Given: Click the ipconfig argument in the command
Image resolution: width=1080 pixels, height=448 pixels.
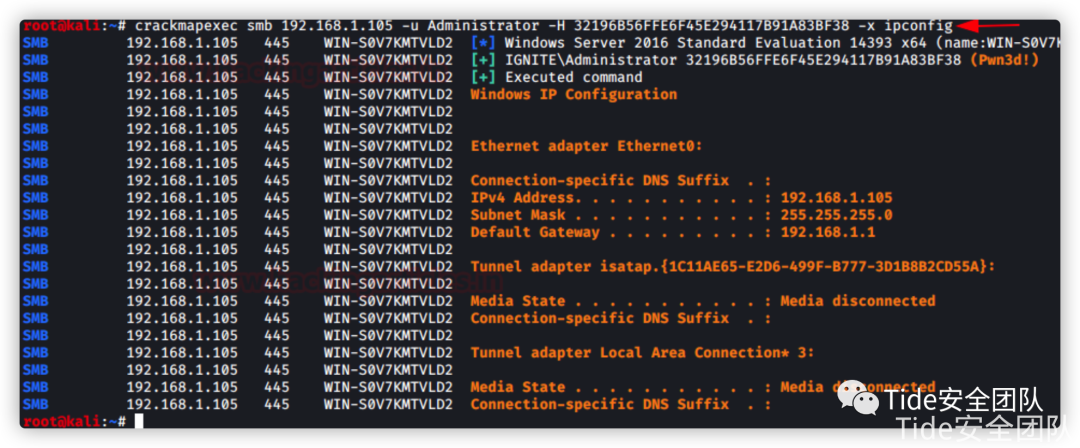Looking at the screenshot, I should [918, 26].
